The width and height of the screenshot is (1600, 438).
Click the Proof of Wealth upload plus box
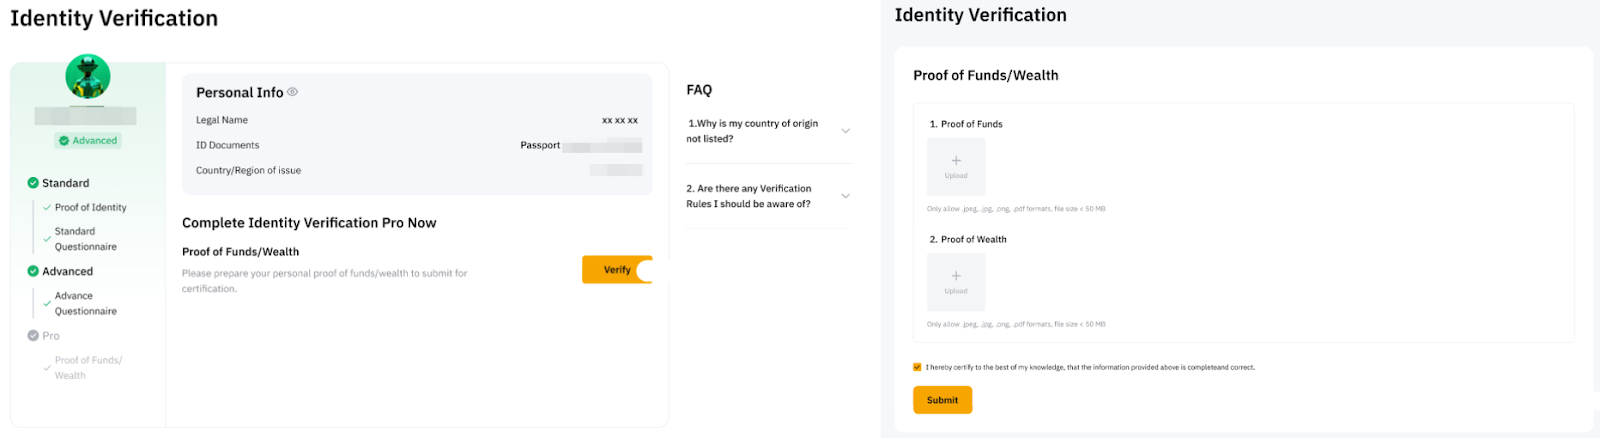tap(956, 281)
